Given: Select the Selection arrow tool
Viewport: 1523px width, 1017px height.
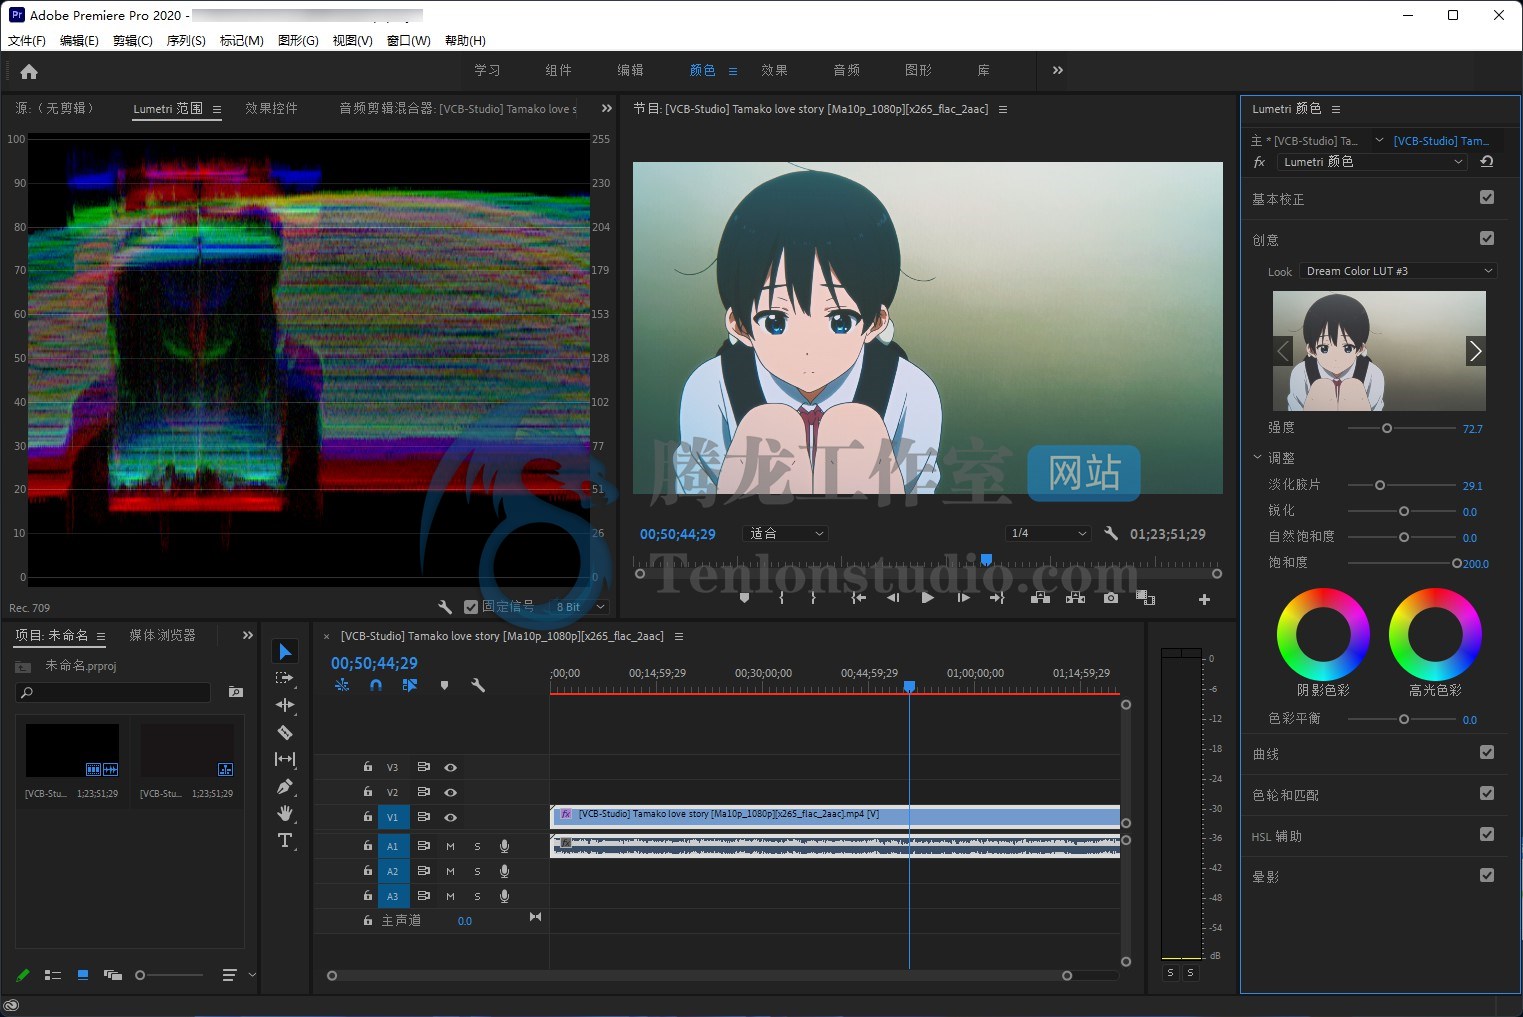Looking at the screenshot, I should click(x=285, y=651).
